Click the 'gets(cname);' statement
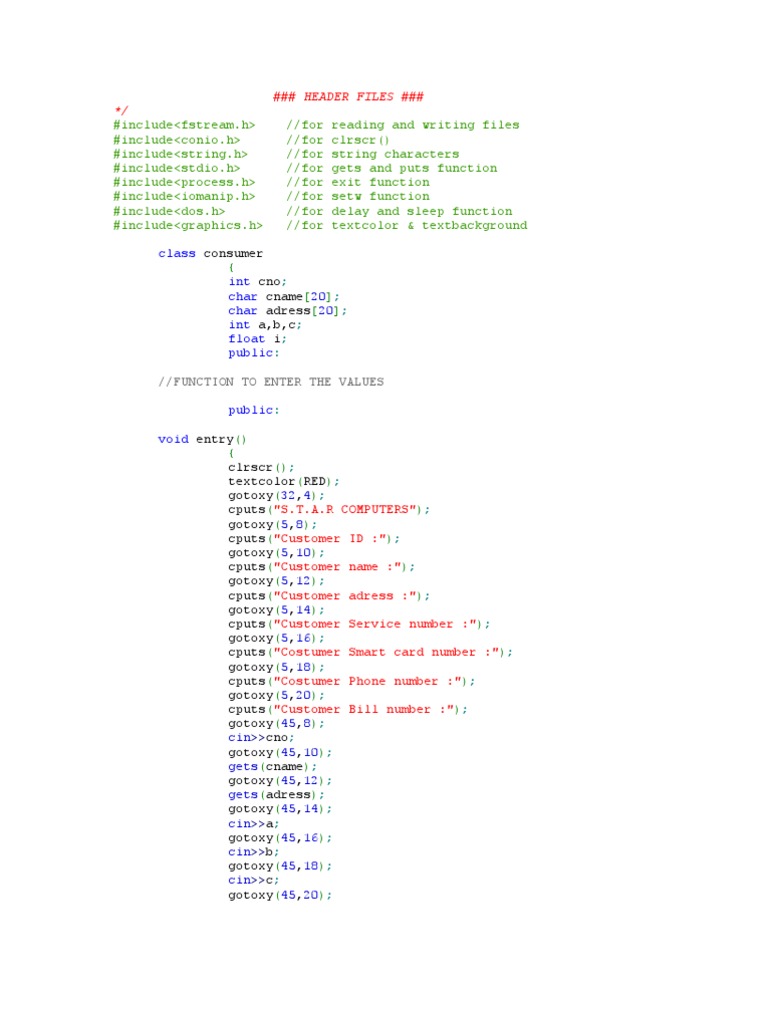The height and width of the screenshot is (1024, 768). (272, 767)
